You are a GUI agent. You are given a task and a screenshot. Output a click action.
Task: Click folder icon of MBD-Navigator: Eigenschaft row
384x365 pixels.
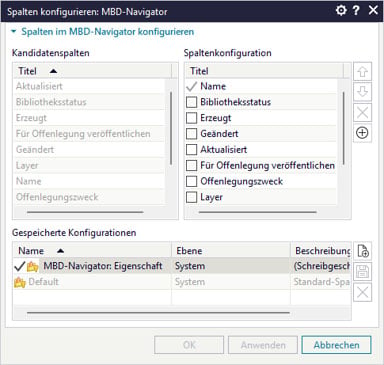33,266
